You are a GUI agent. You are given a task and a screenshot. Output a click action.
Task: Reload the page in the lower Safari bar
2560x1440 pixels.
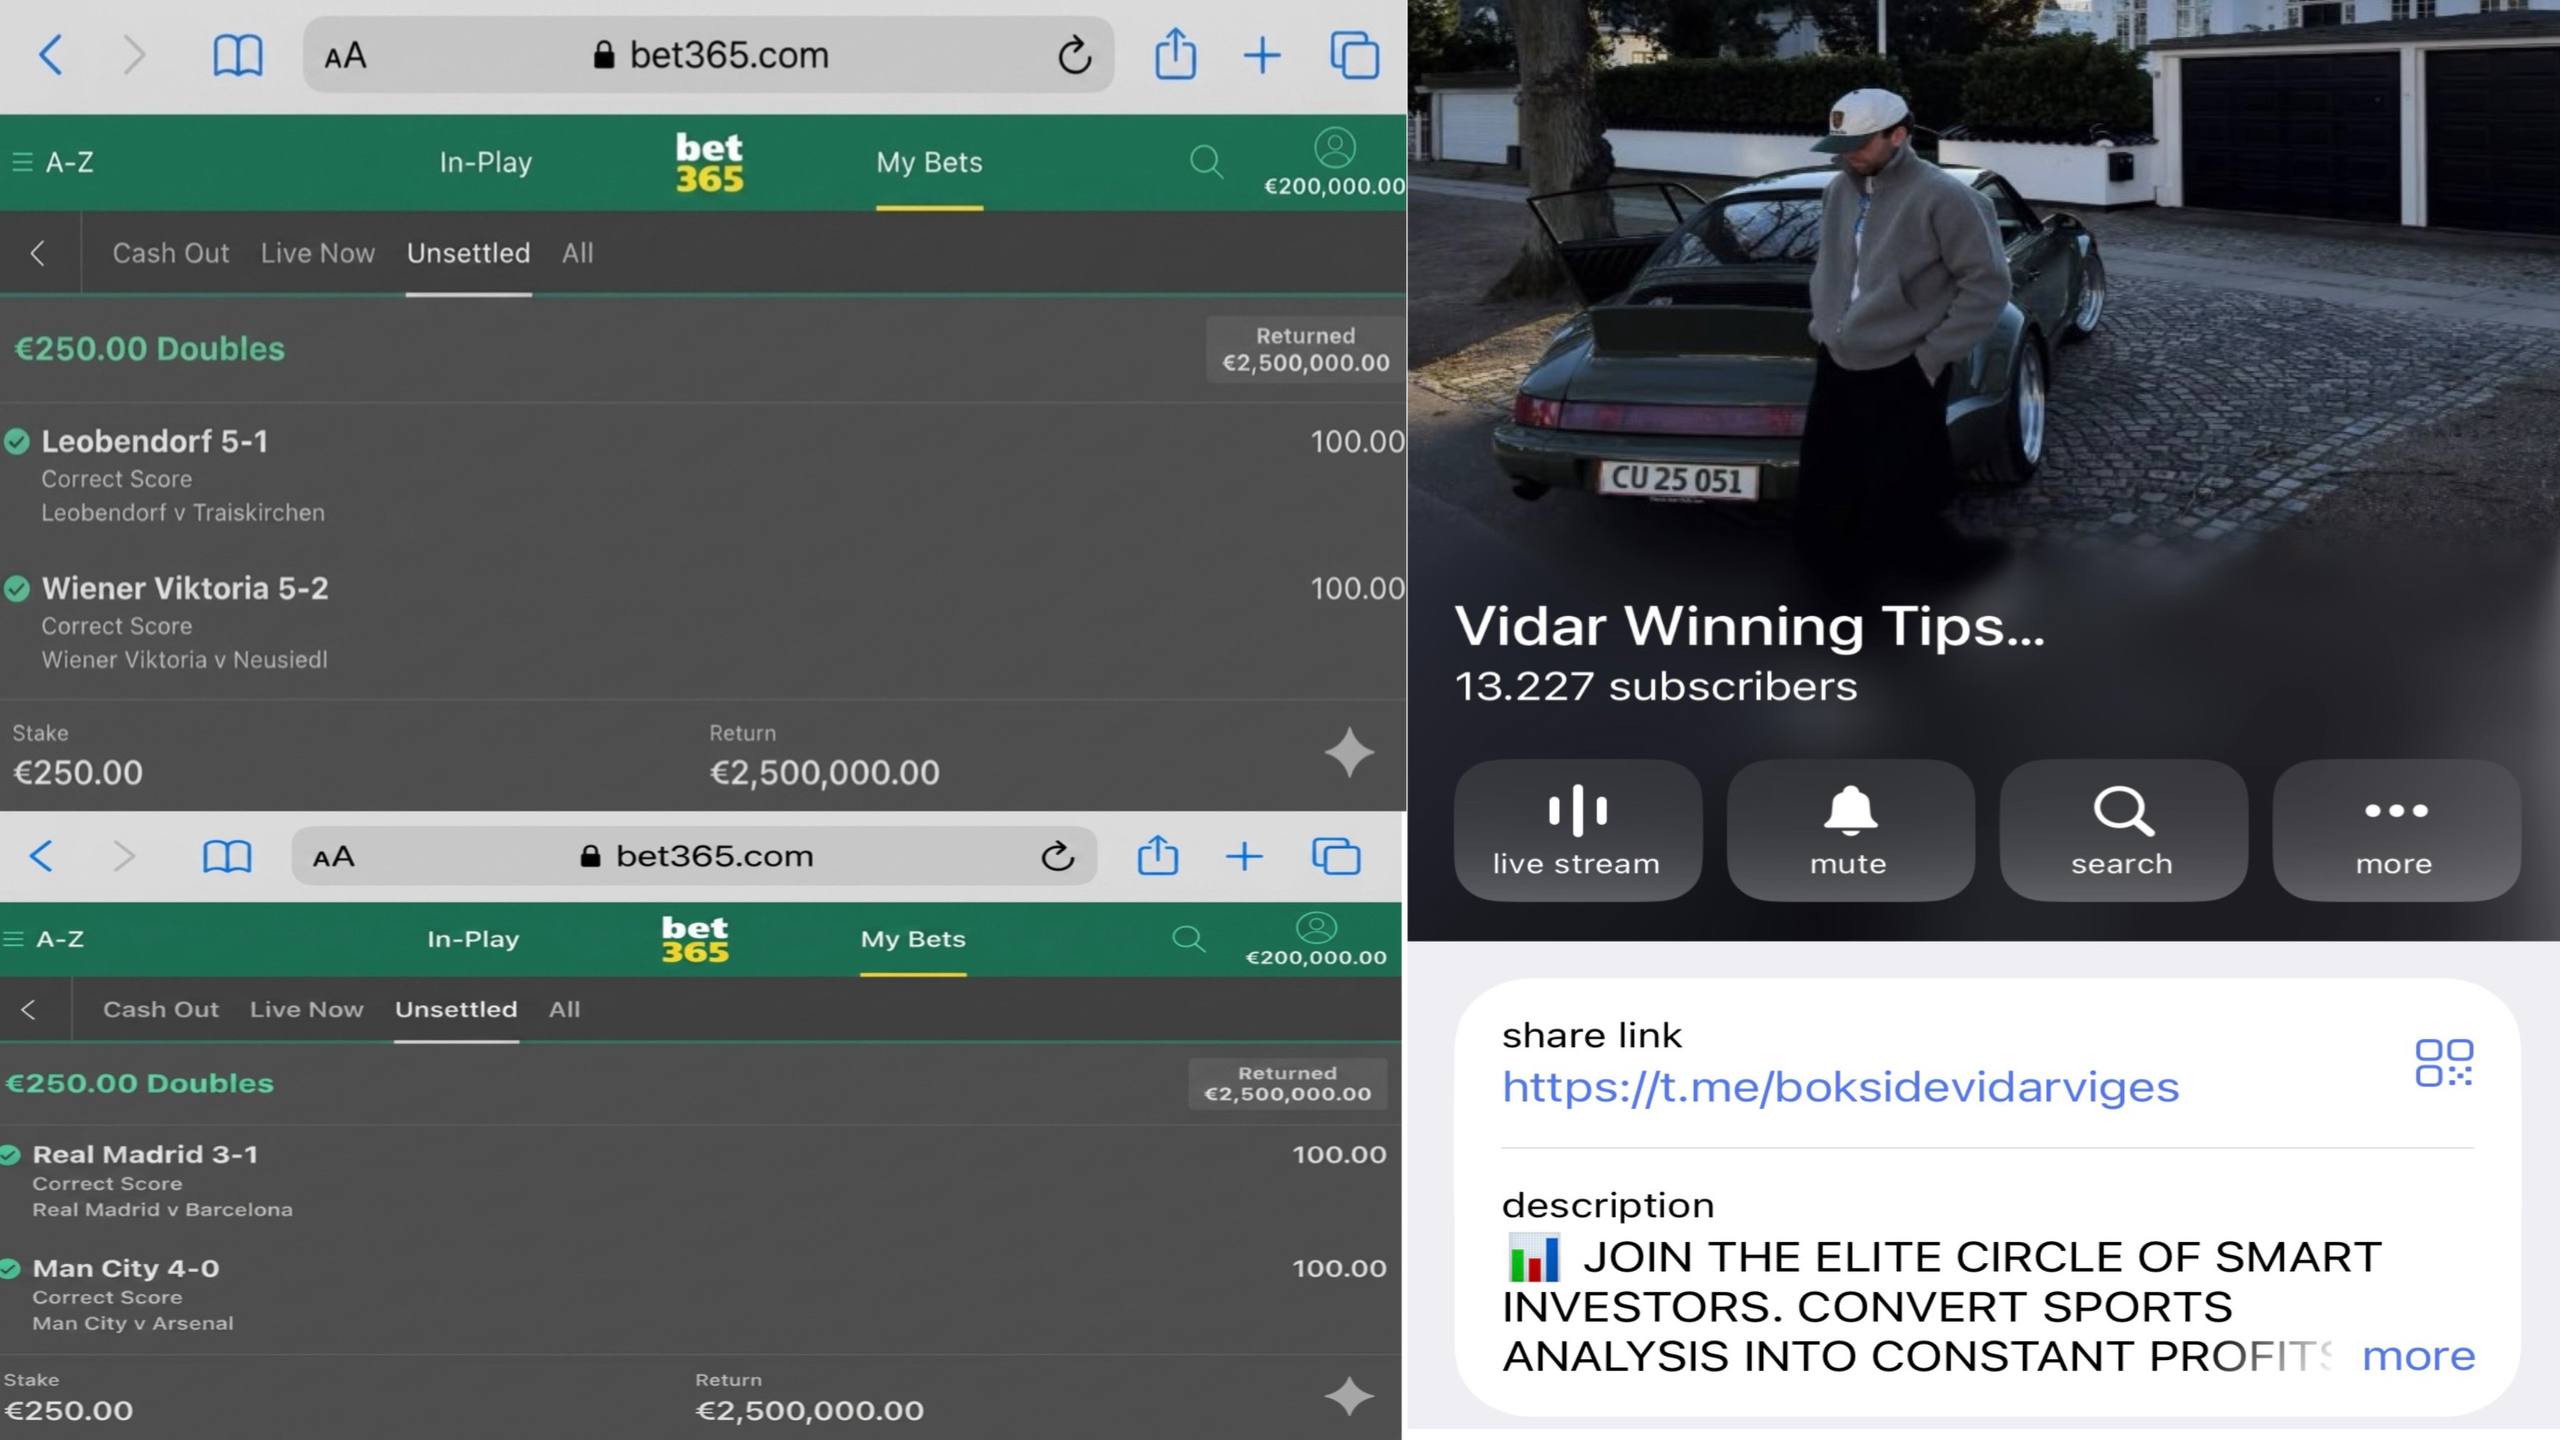pyautogui.click(x=1058, y=856)
